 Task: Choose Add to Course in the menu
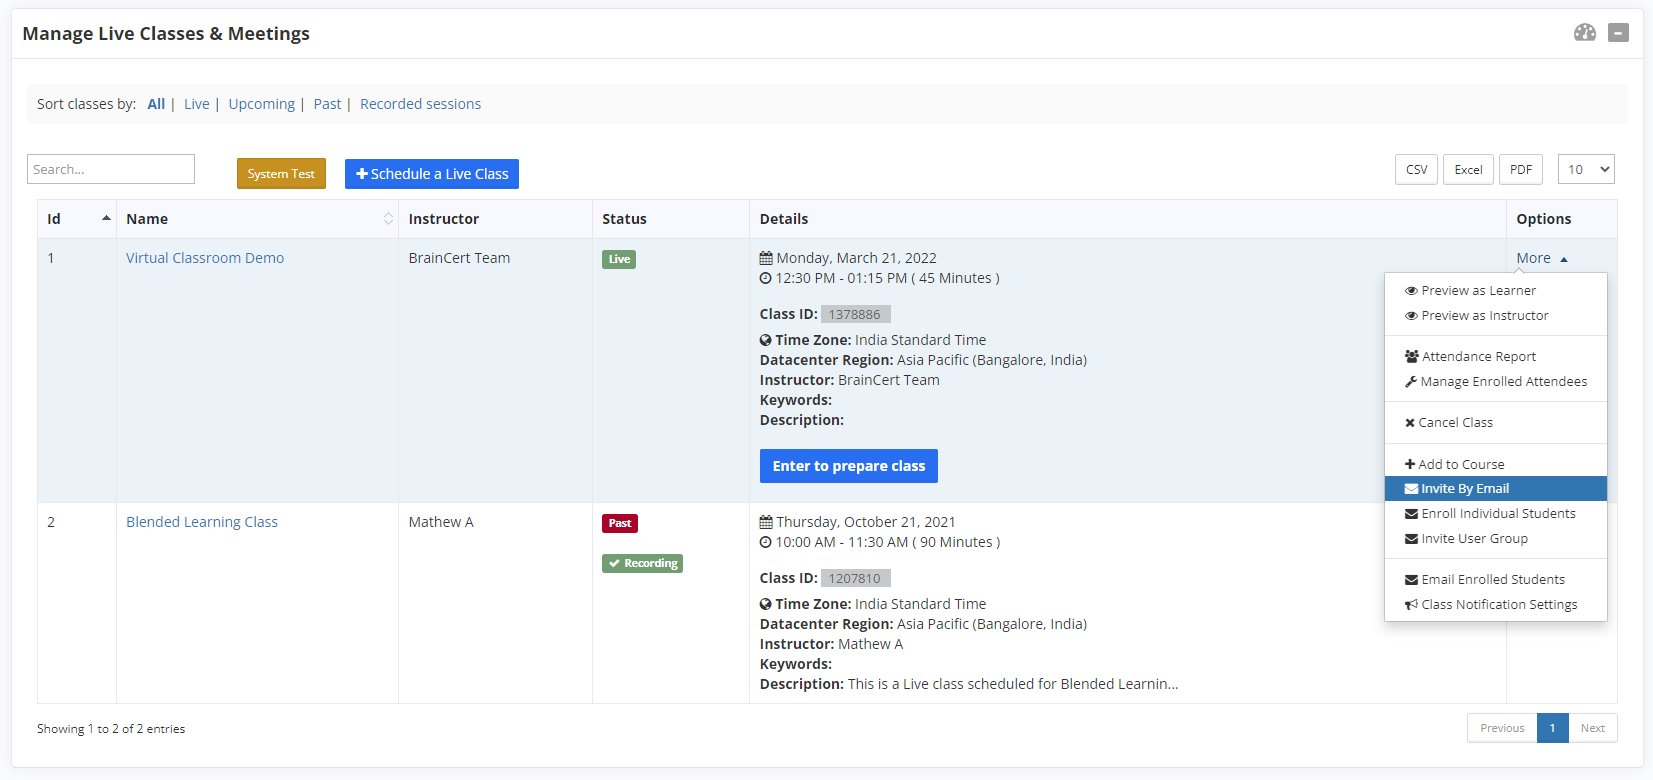pos(1496,465)
